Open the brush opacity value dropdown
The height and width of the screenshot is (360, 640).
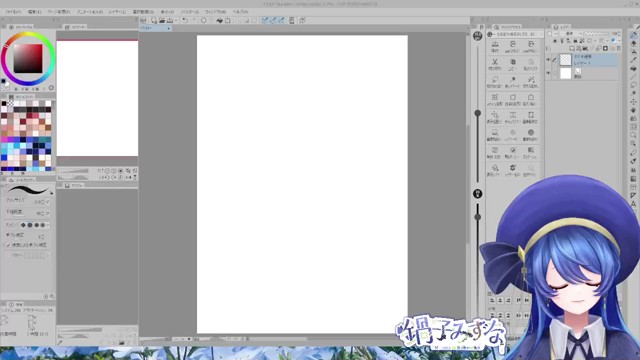[48, 213]
